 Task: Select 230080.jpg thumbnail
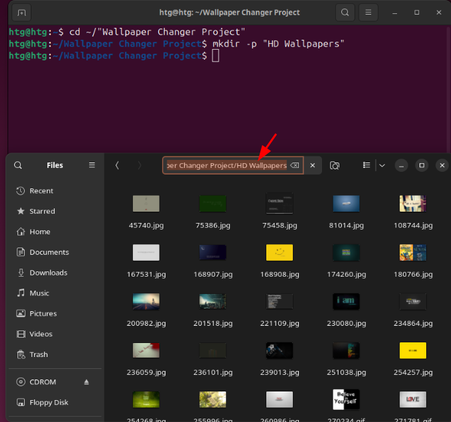pyautogui.click(x=346, y=301)
